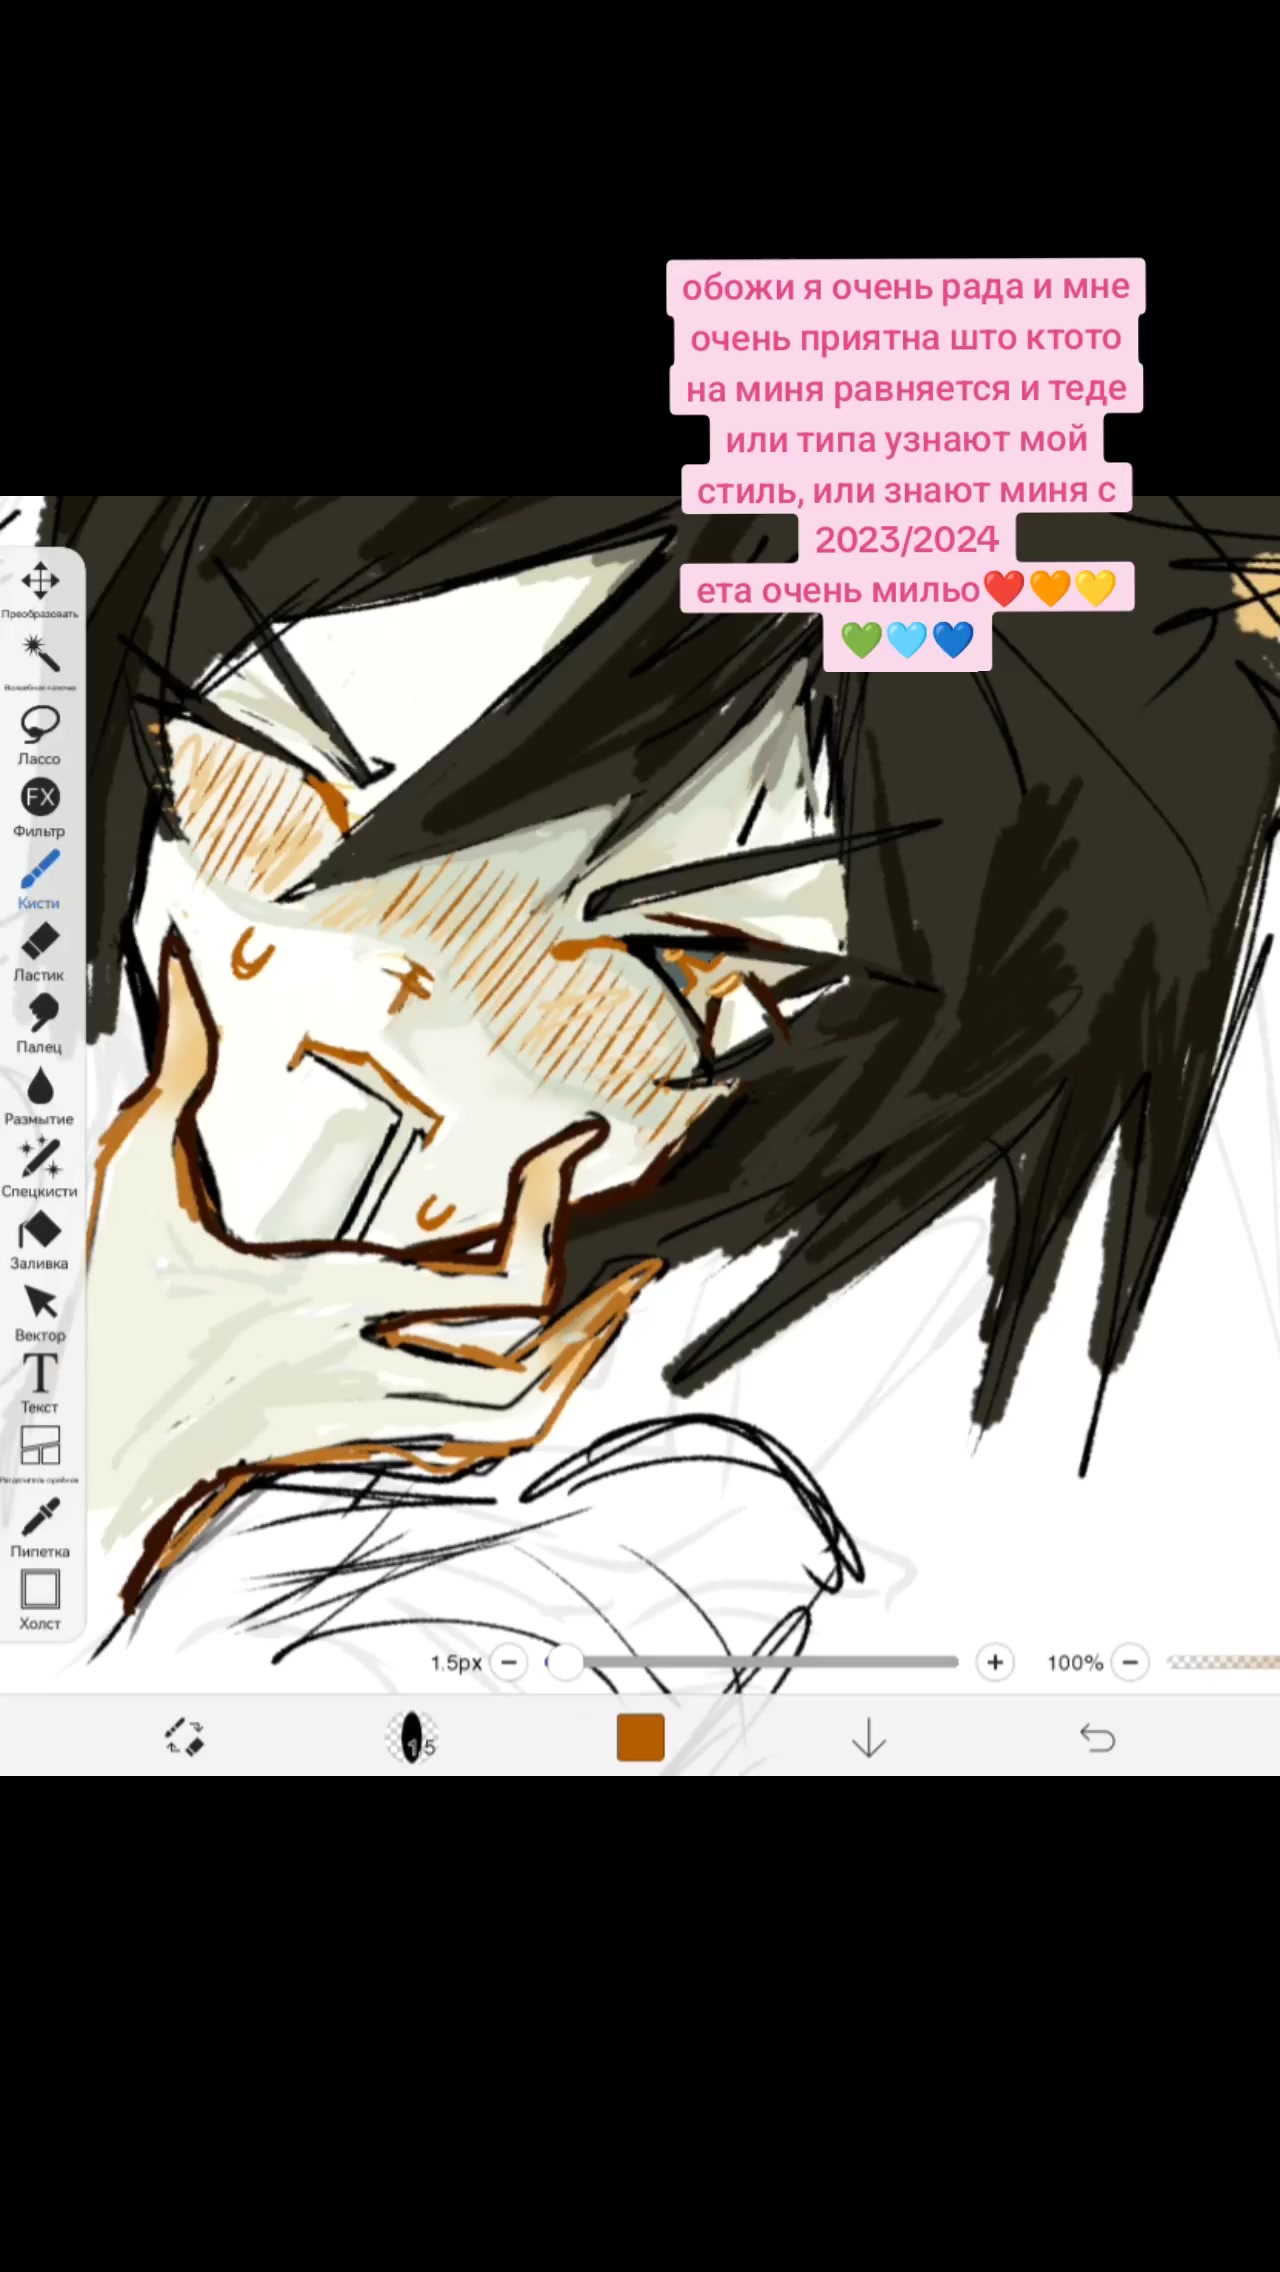The width and height of the screenshot is (1280, 2272).
Task: Select the Brush (Кисти) tool
Action: click(x=40, y=879)
